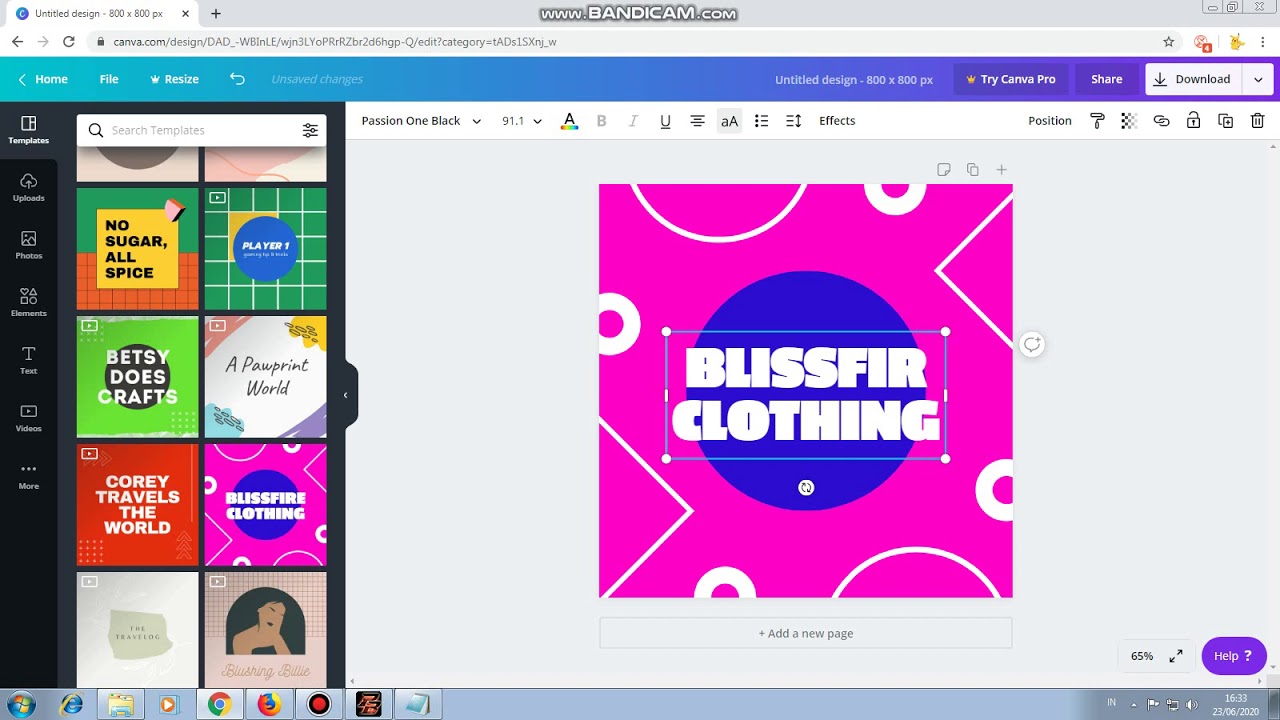Image resolution: width=1280 pixels, height=720 pixels.
Task: Open the Templates sidebar panel
Action: click(x=28, y=130)
